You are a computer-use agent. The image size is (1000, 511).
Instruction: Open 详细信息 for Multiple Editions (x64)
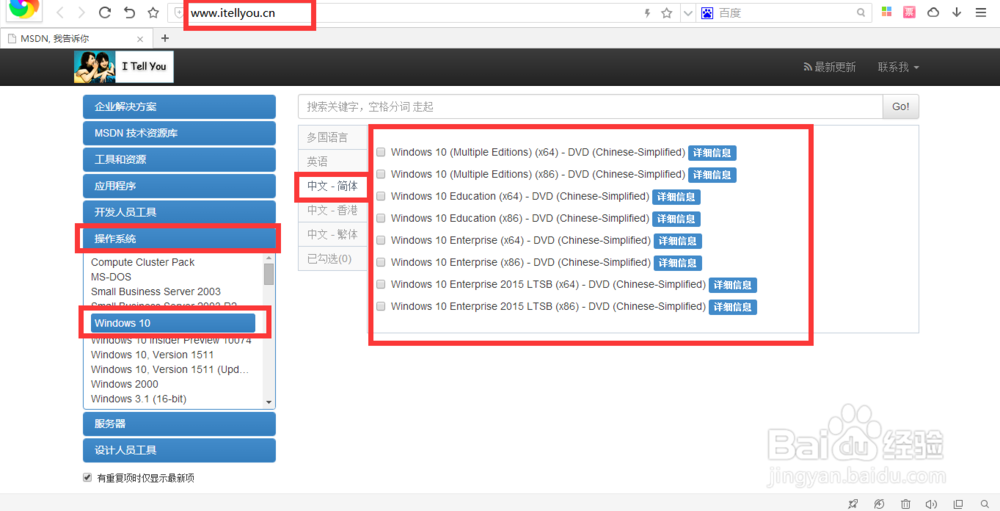tap(712, 153)
